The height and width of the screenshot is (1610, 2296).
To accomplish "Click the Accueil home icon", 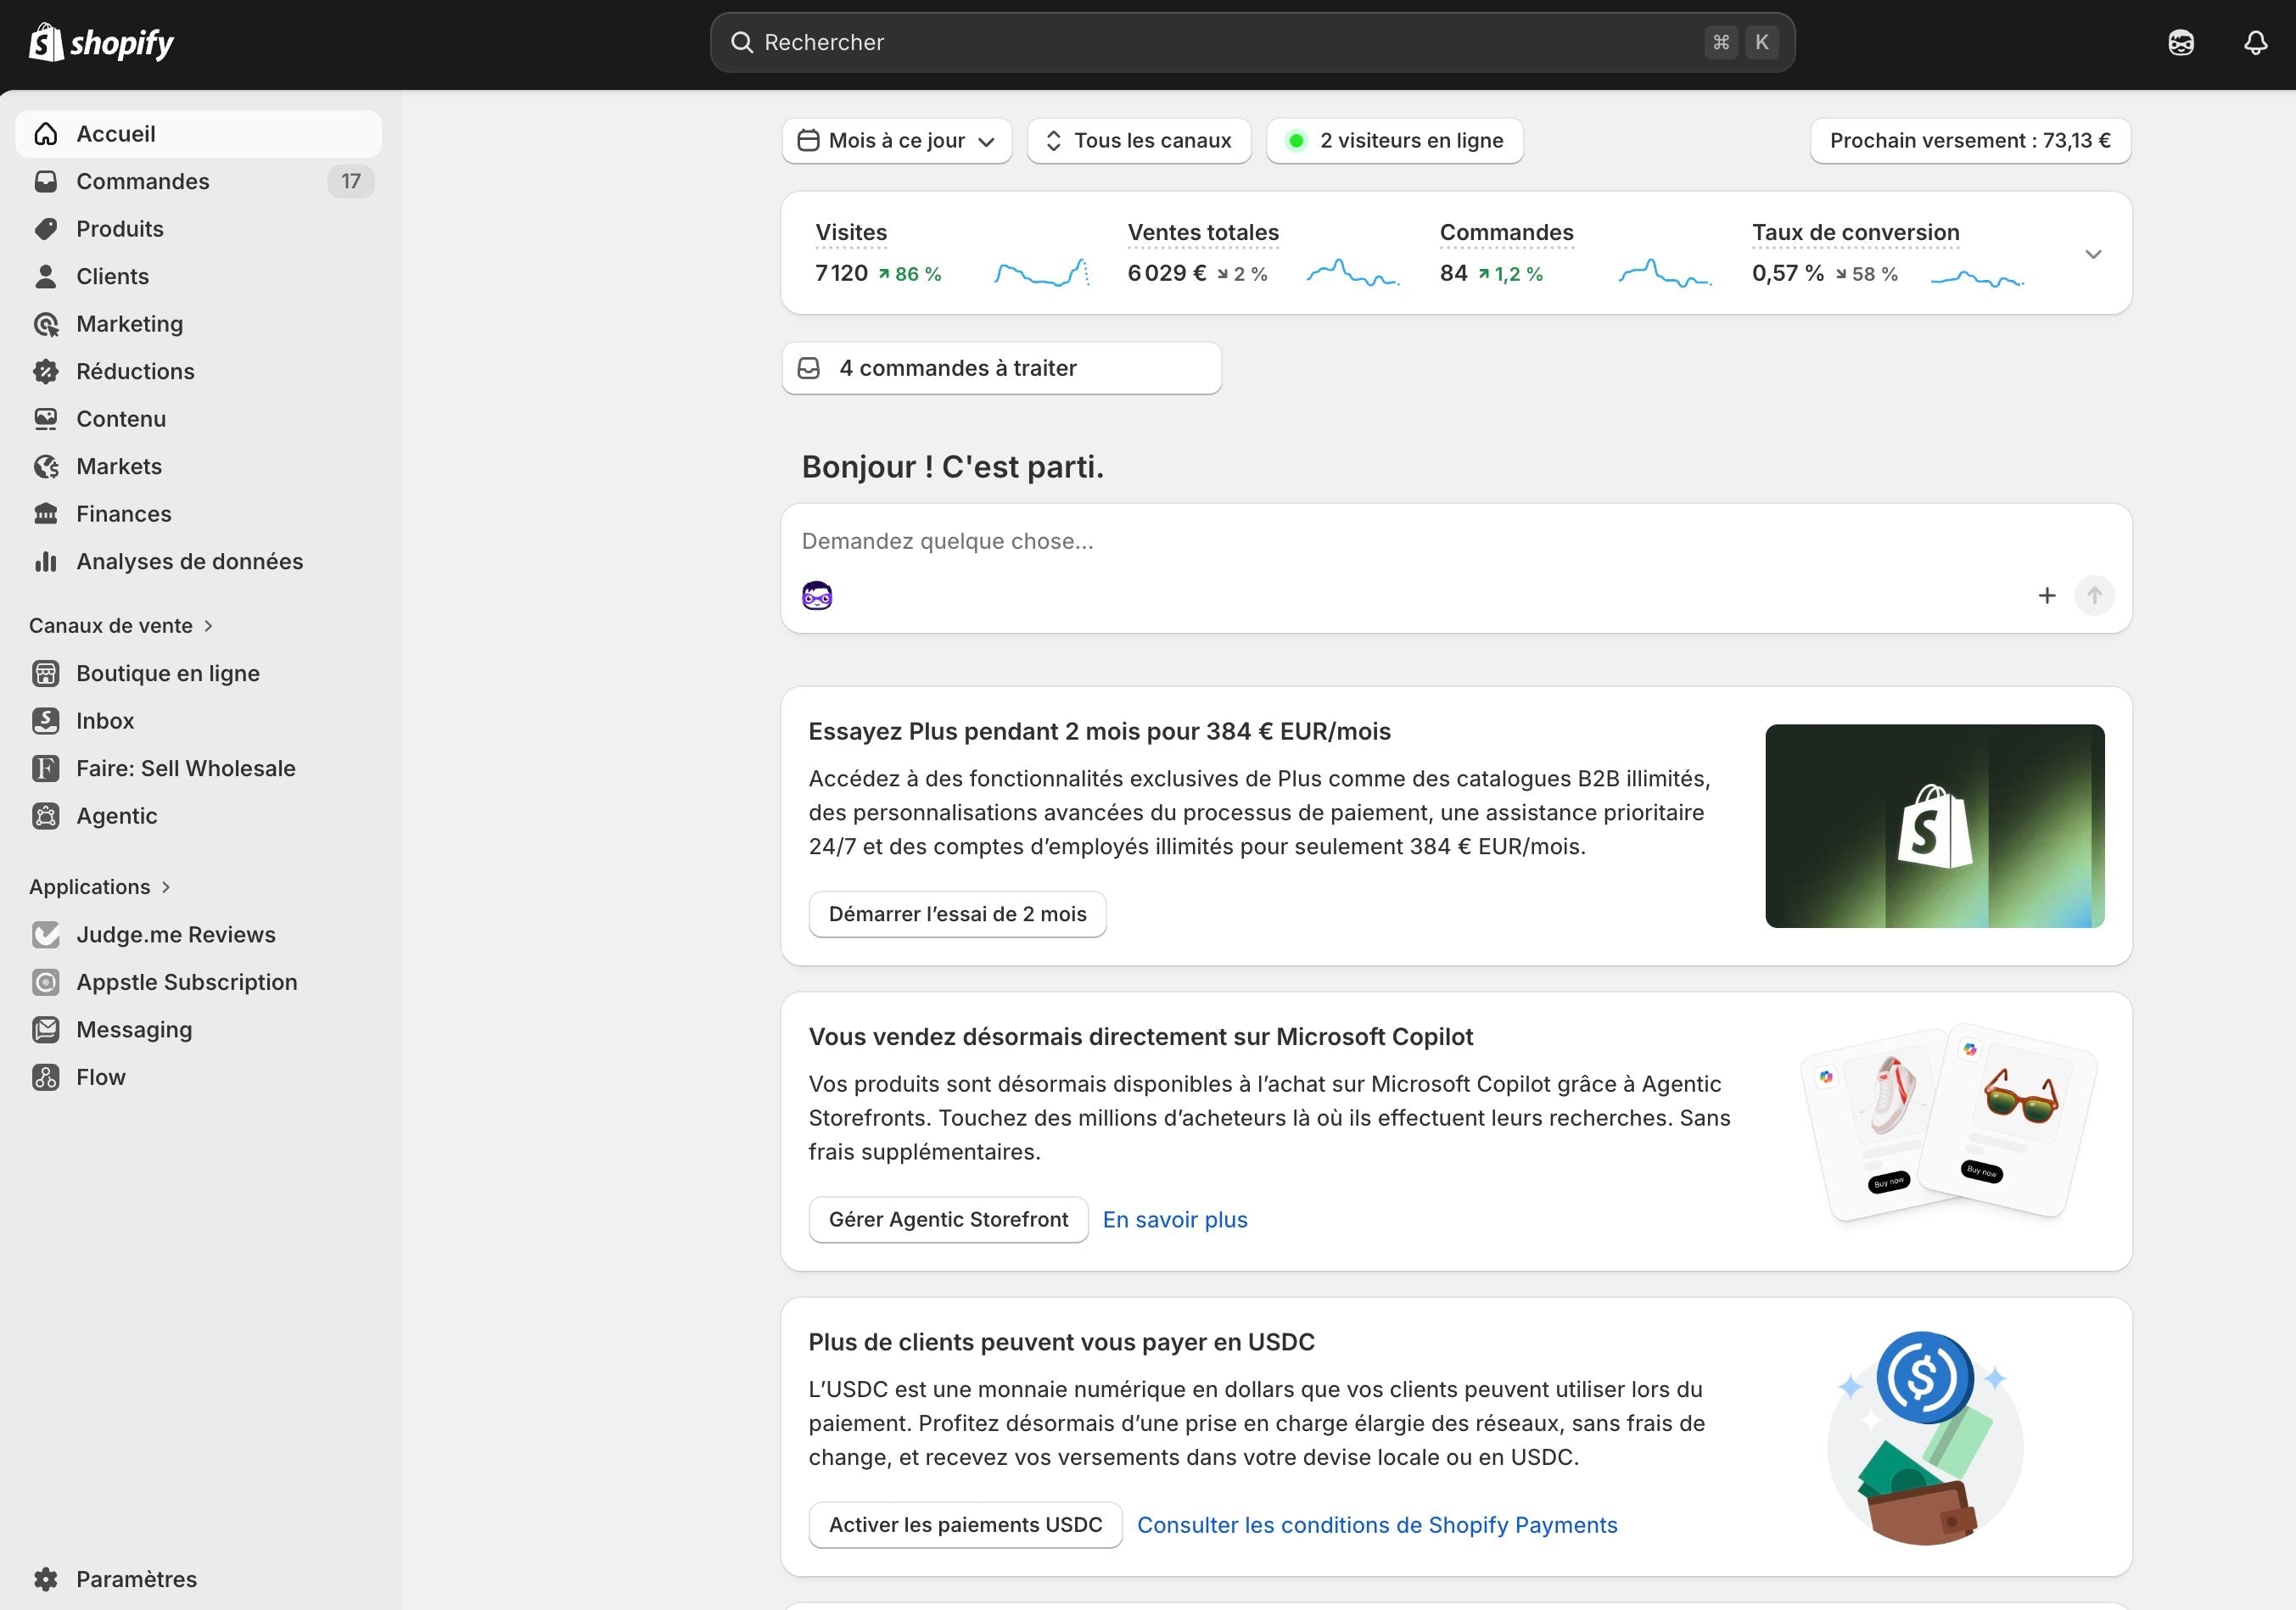I will (46, 134).
